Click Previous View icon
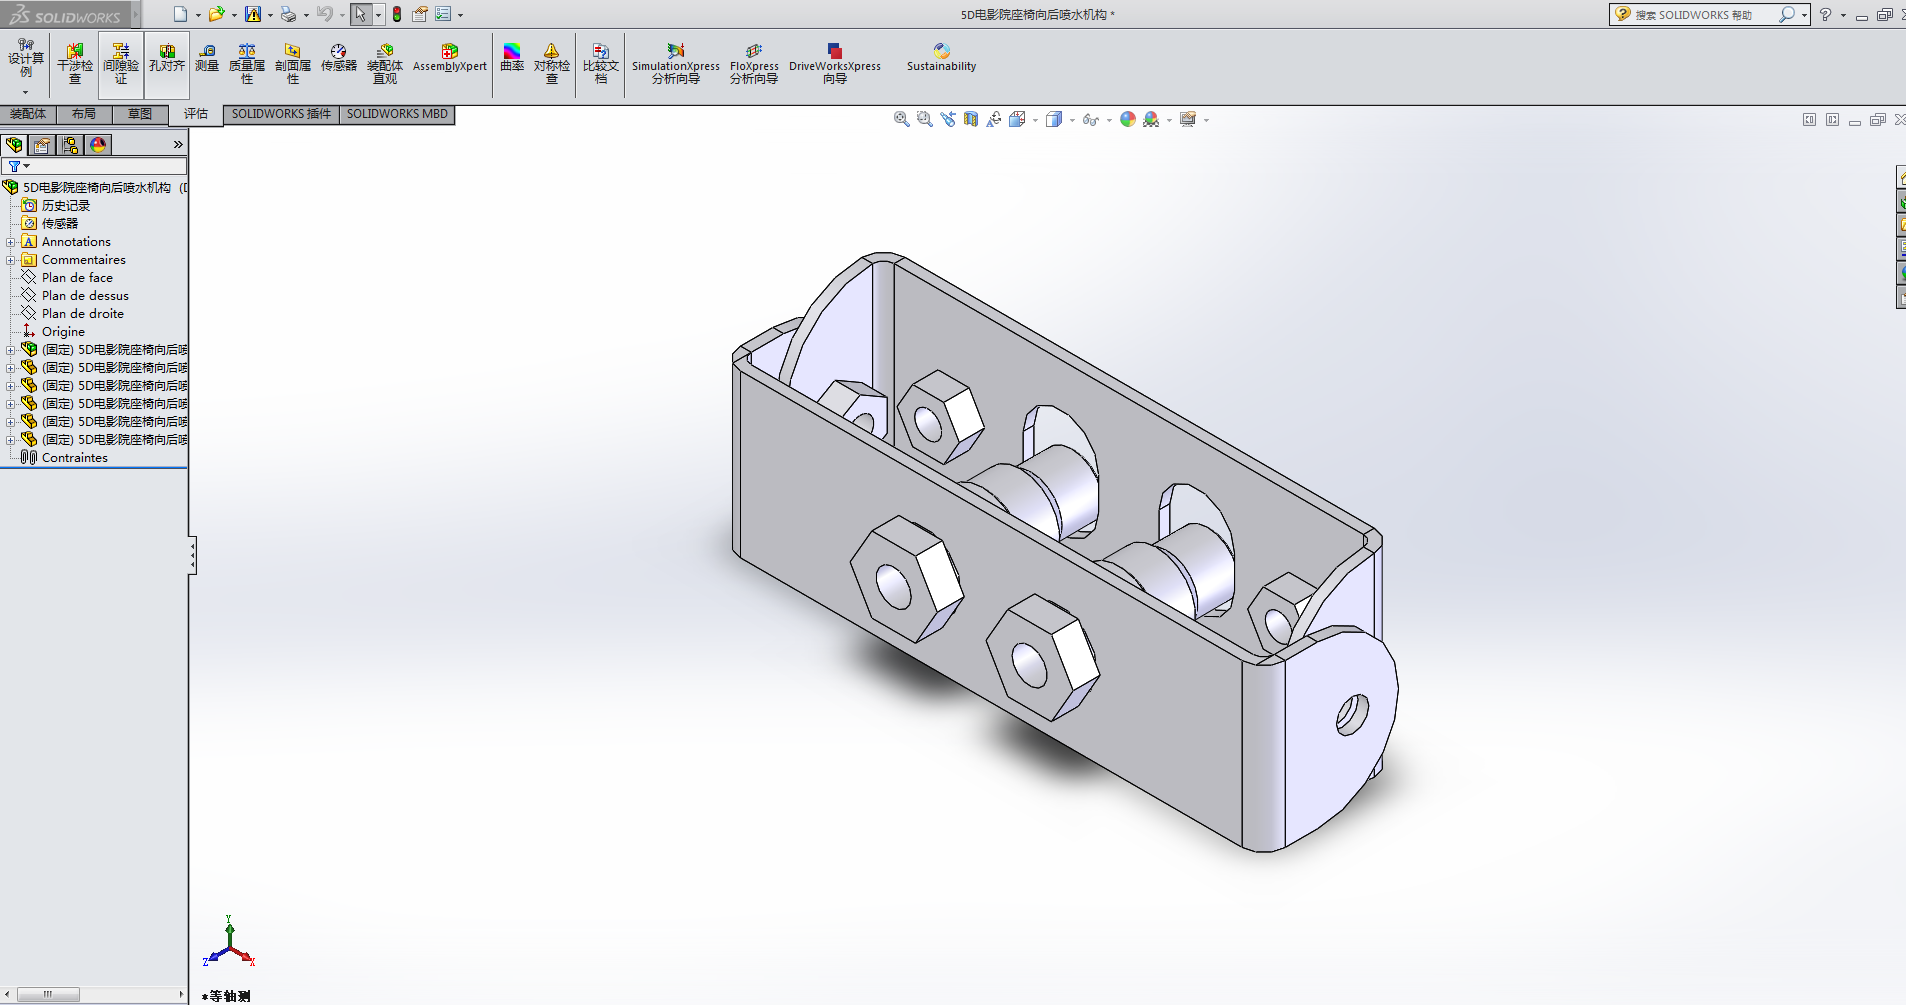This screenshot has width=1906, height=1005. pos(948,119)
